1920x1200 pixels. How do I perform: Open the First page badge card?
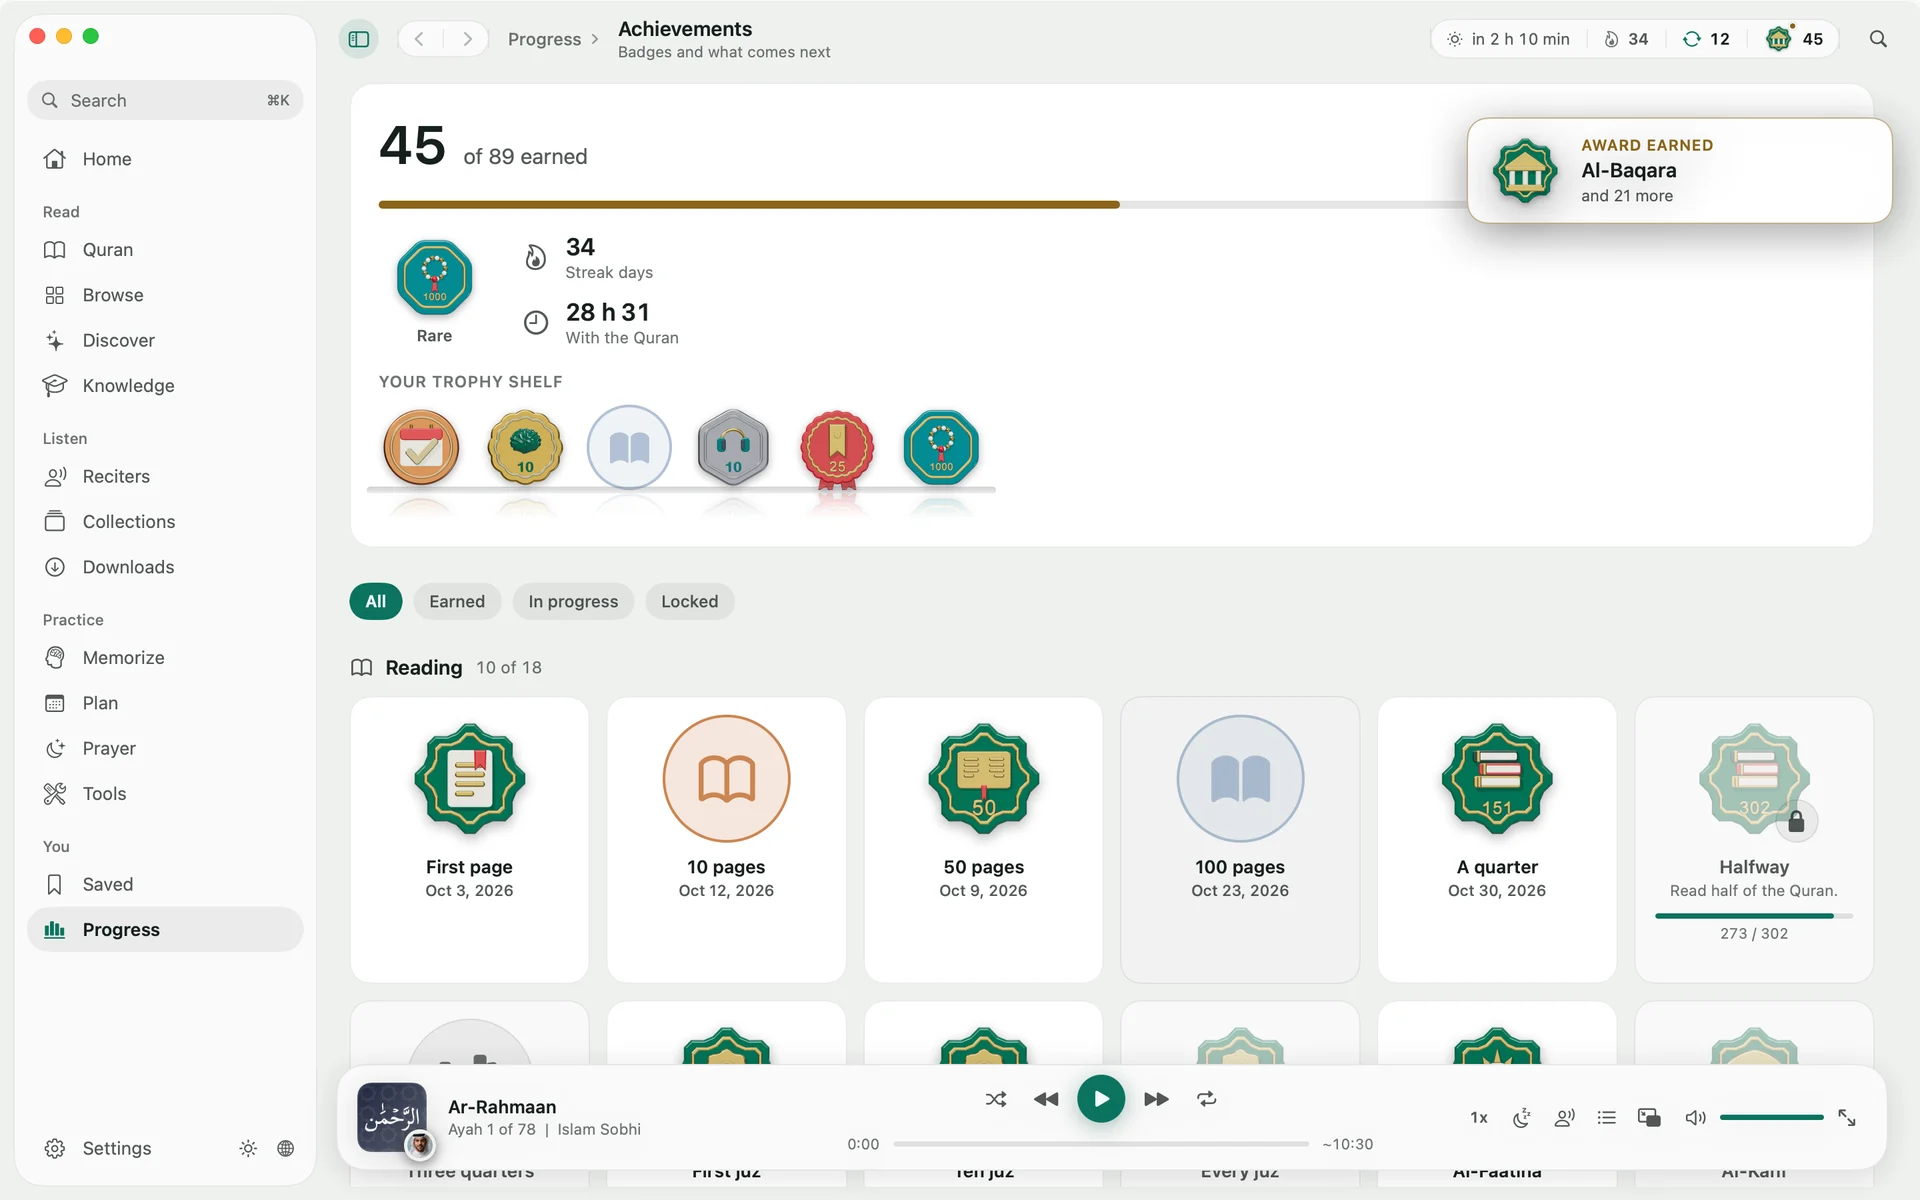point(469,840)
